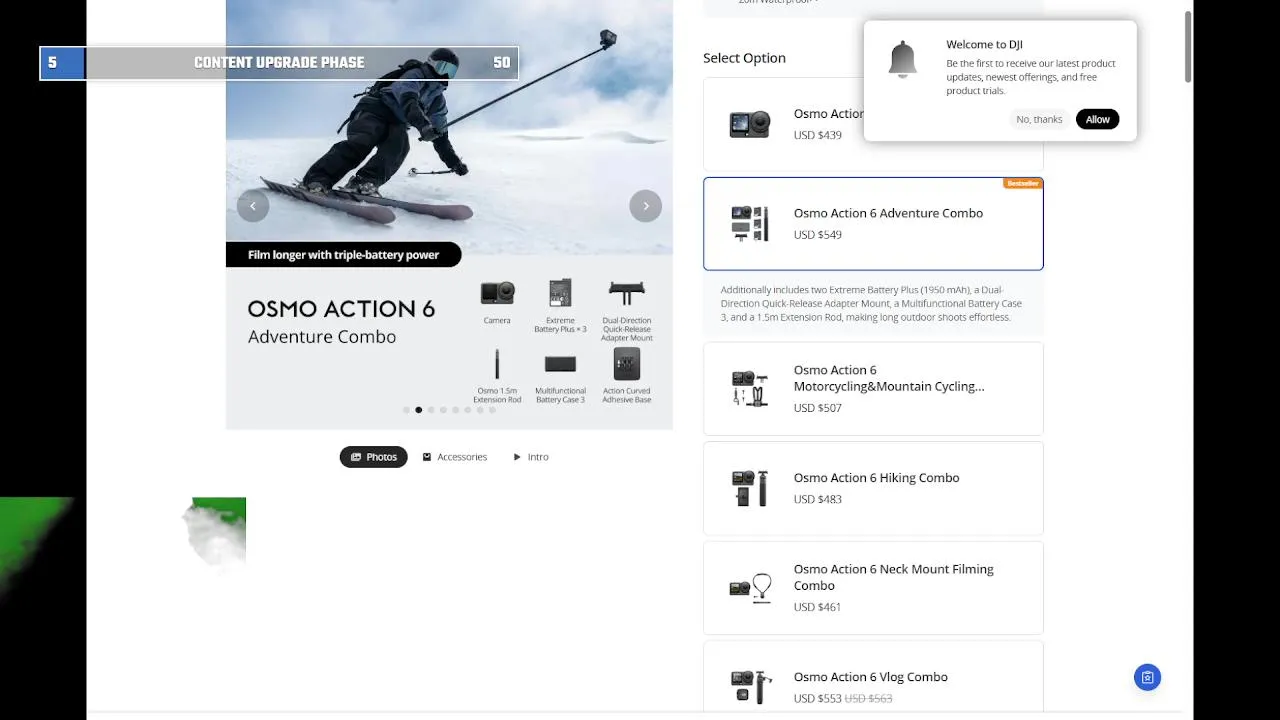Screen dimensions: 1280x720
Task: Click the Multifunctional Battery Case 3 icon
Action: [560, 364]
